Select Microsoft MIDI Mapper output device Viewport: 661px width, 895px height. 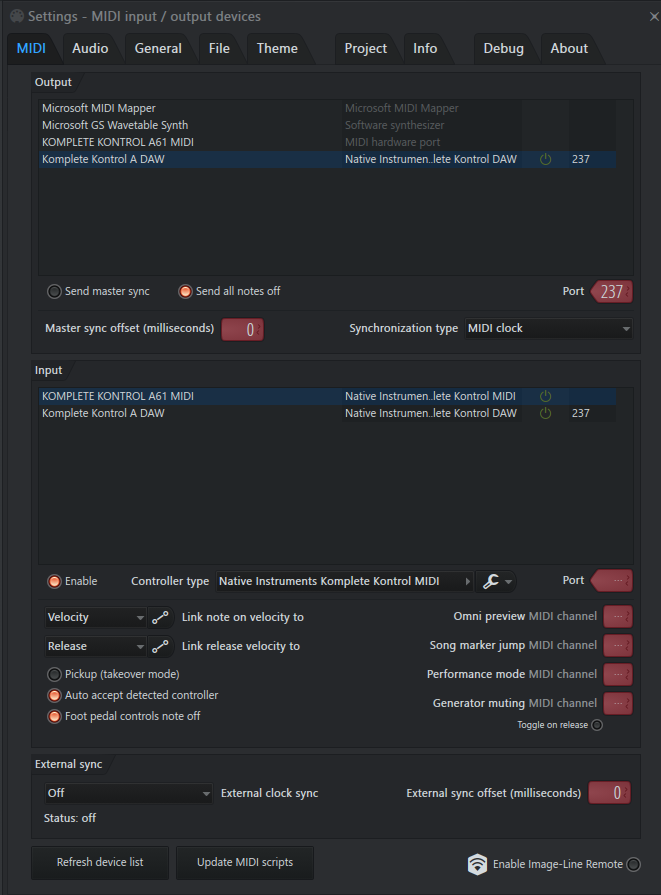328,108
